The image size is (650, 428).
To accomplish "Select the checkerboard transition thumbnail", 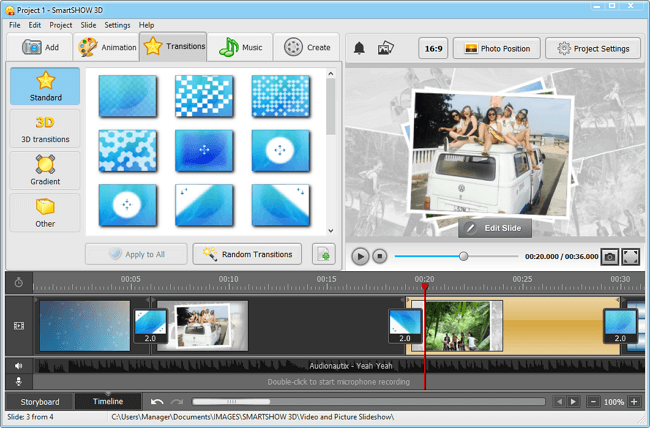I will tap(204, 96).
